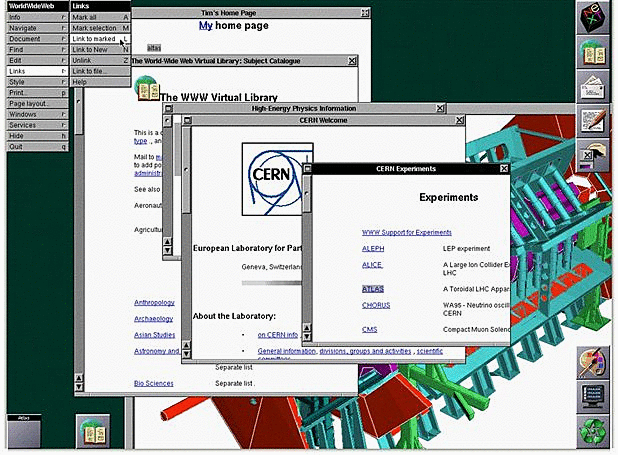
Task: Choose Link to New
Action: (101, 50)
